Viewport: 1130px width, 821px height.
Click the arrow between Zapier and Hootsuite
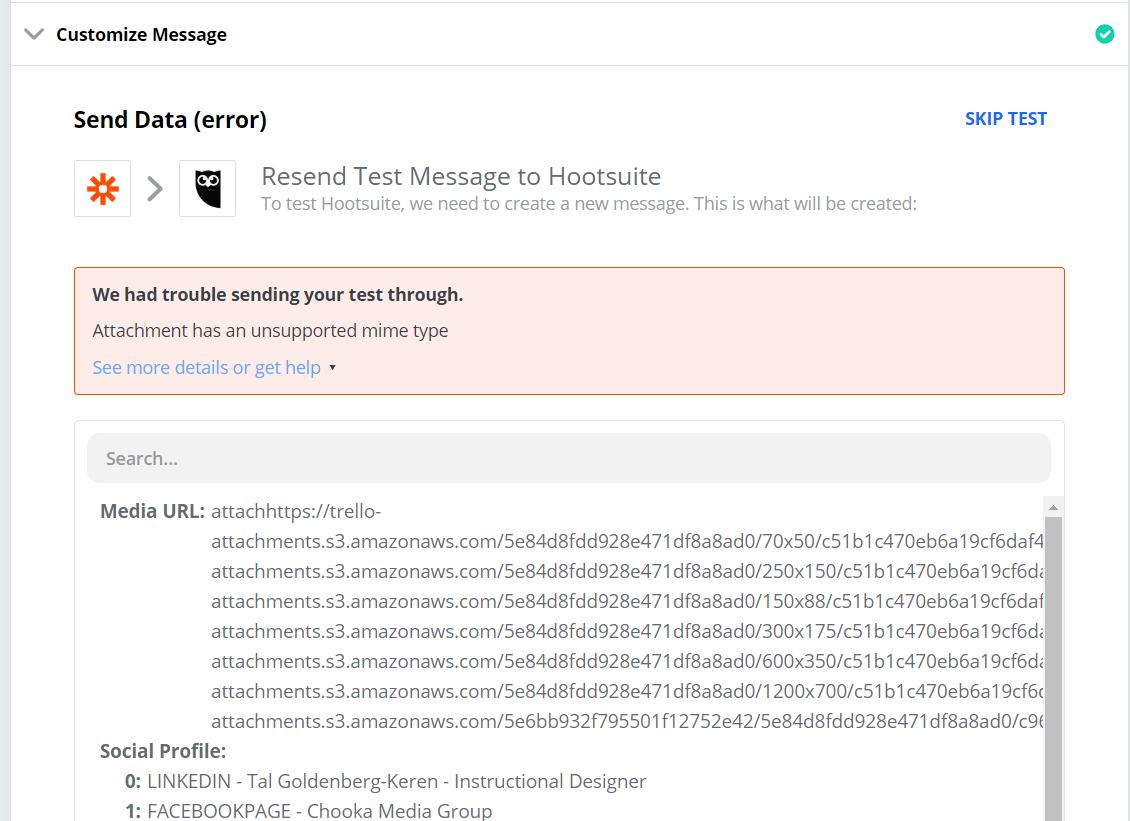[x=155, y=189]
